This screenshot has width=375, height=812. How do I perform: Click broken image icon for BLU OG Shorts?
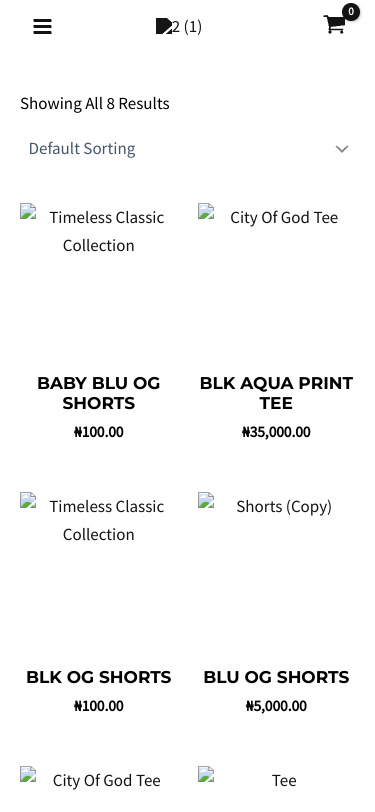pos(206,501)
